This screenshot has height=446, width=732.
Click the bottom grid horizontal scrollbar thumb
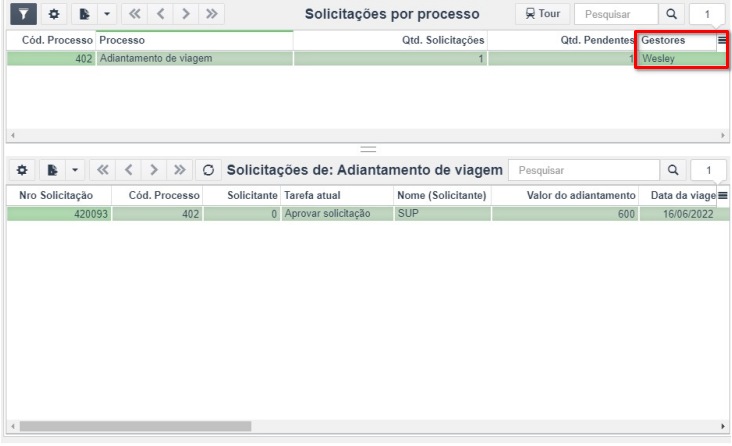pos(135,426)
